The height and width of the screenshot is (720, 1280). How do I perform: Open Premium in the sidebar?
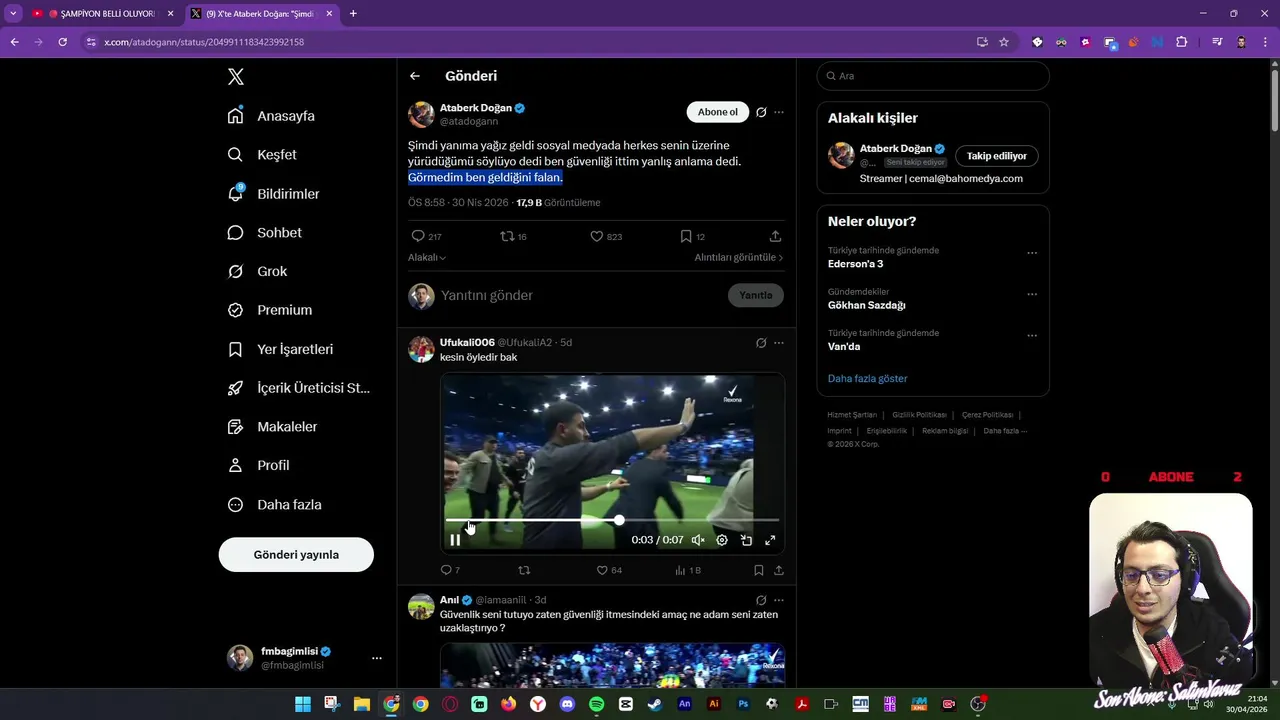270,310
